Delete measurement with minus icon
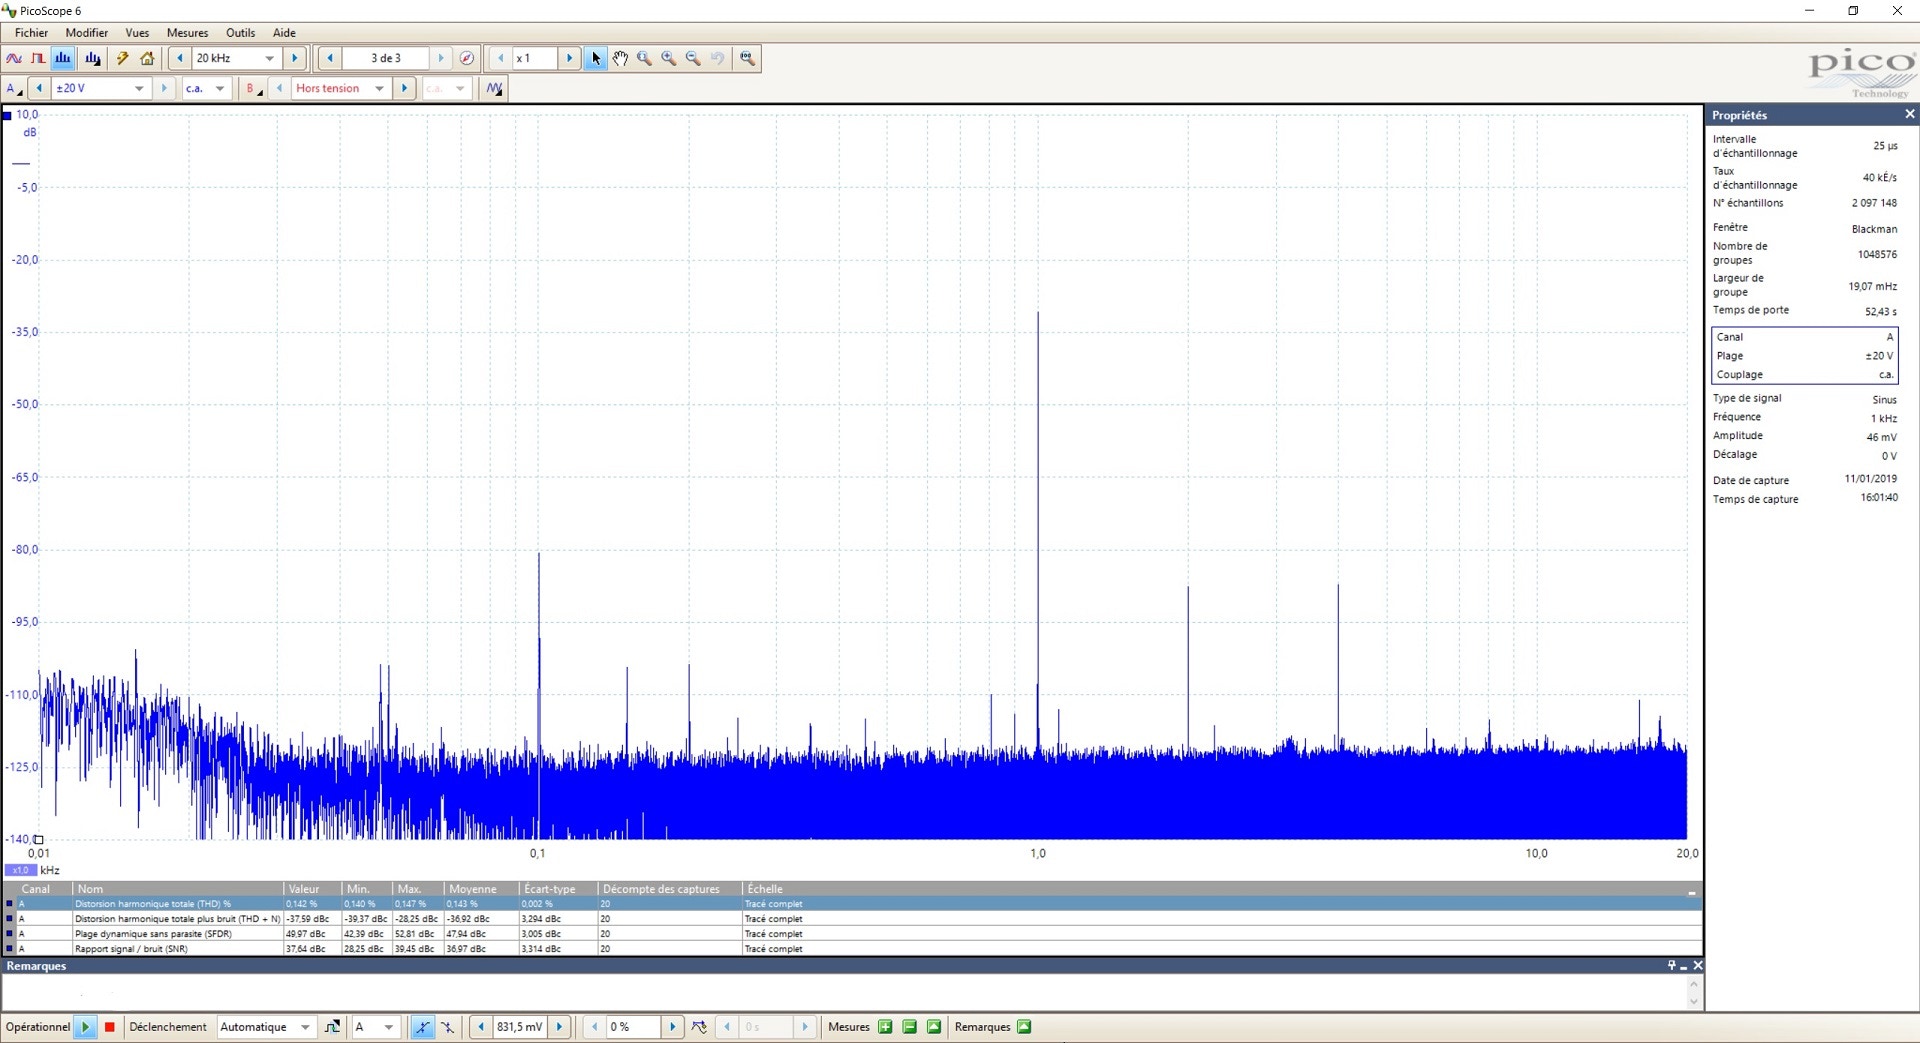This screenshot has height=1043, width=1920. [909, 1027]
